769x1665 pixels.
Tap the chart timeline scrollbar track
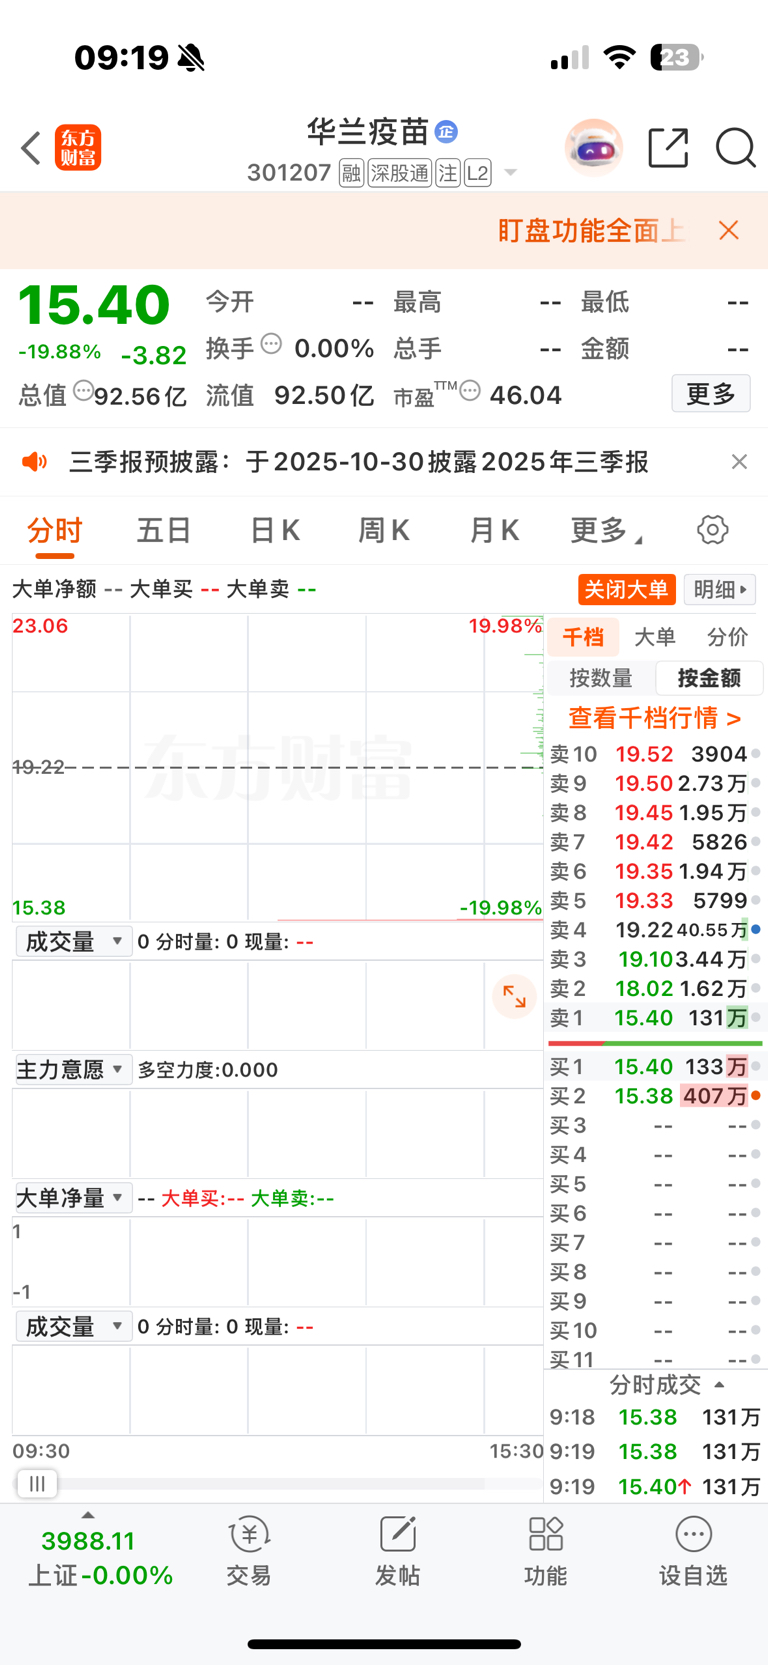[278, 1484]
